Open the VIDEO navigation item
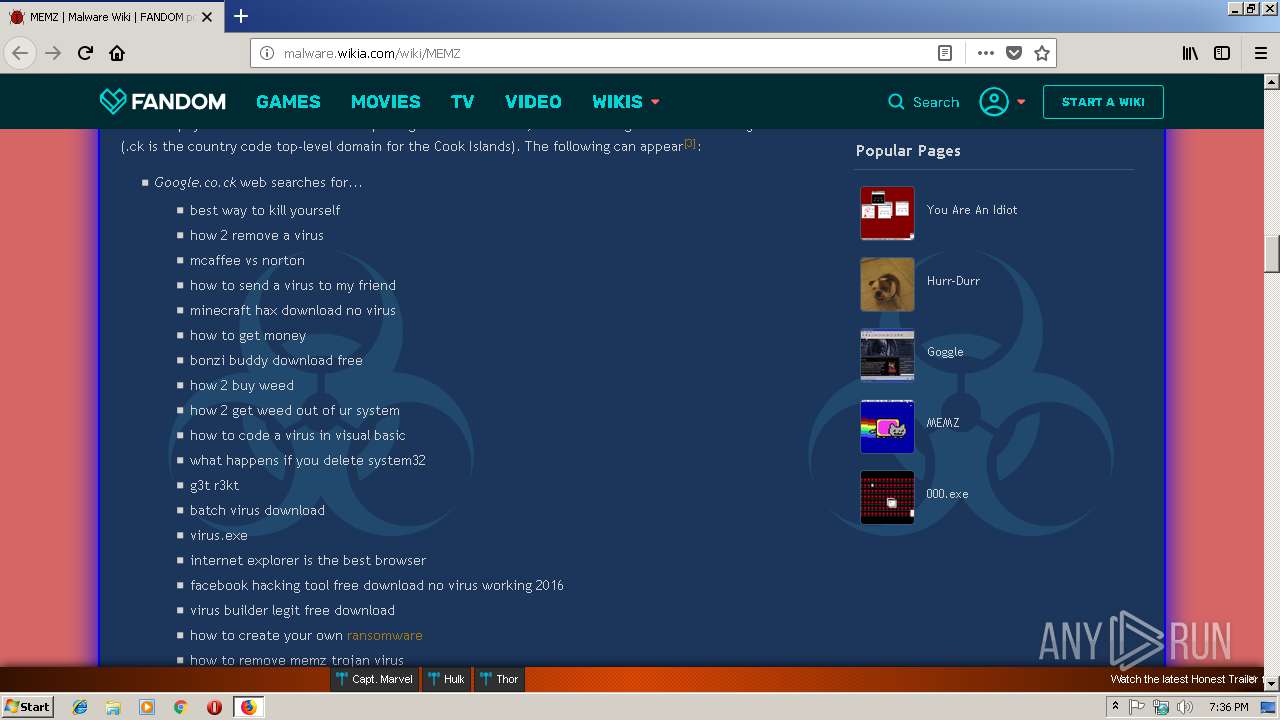The width and height of the screenshot is (1280, 720). [x=533, y=102]
